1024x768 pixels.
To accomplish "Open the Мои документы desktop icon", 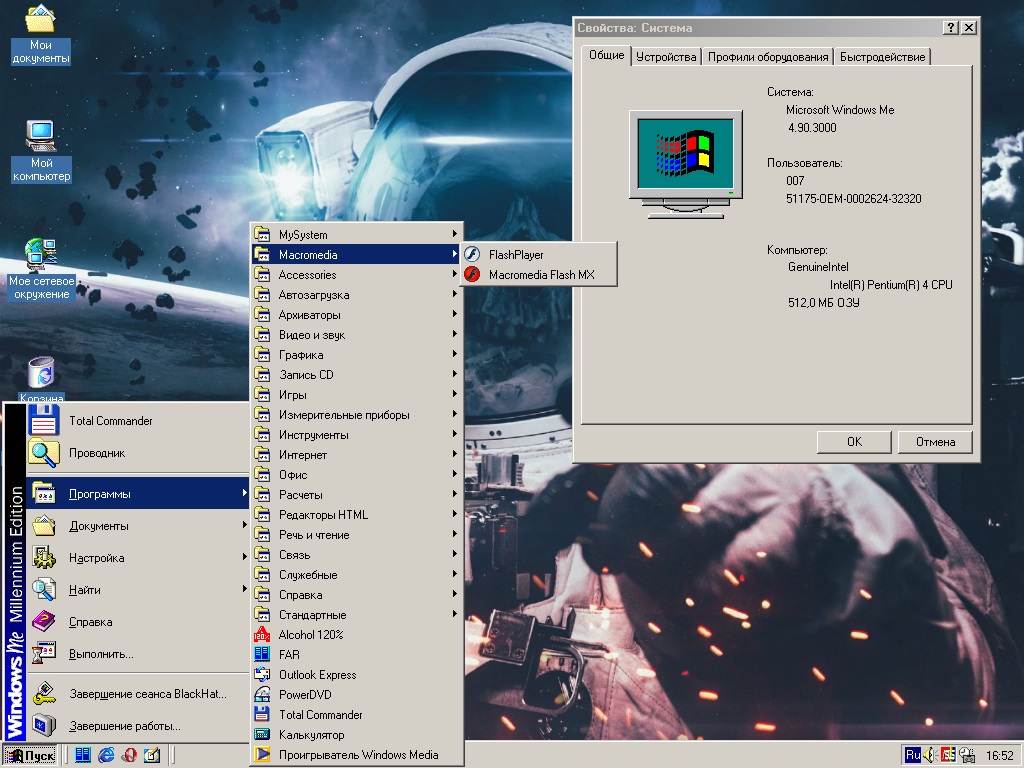I will point(40,33).
